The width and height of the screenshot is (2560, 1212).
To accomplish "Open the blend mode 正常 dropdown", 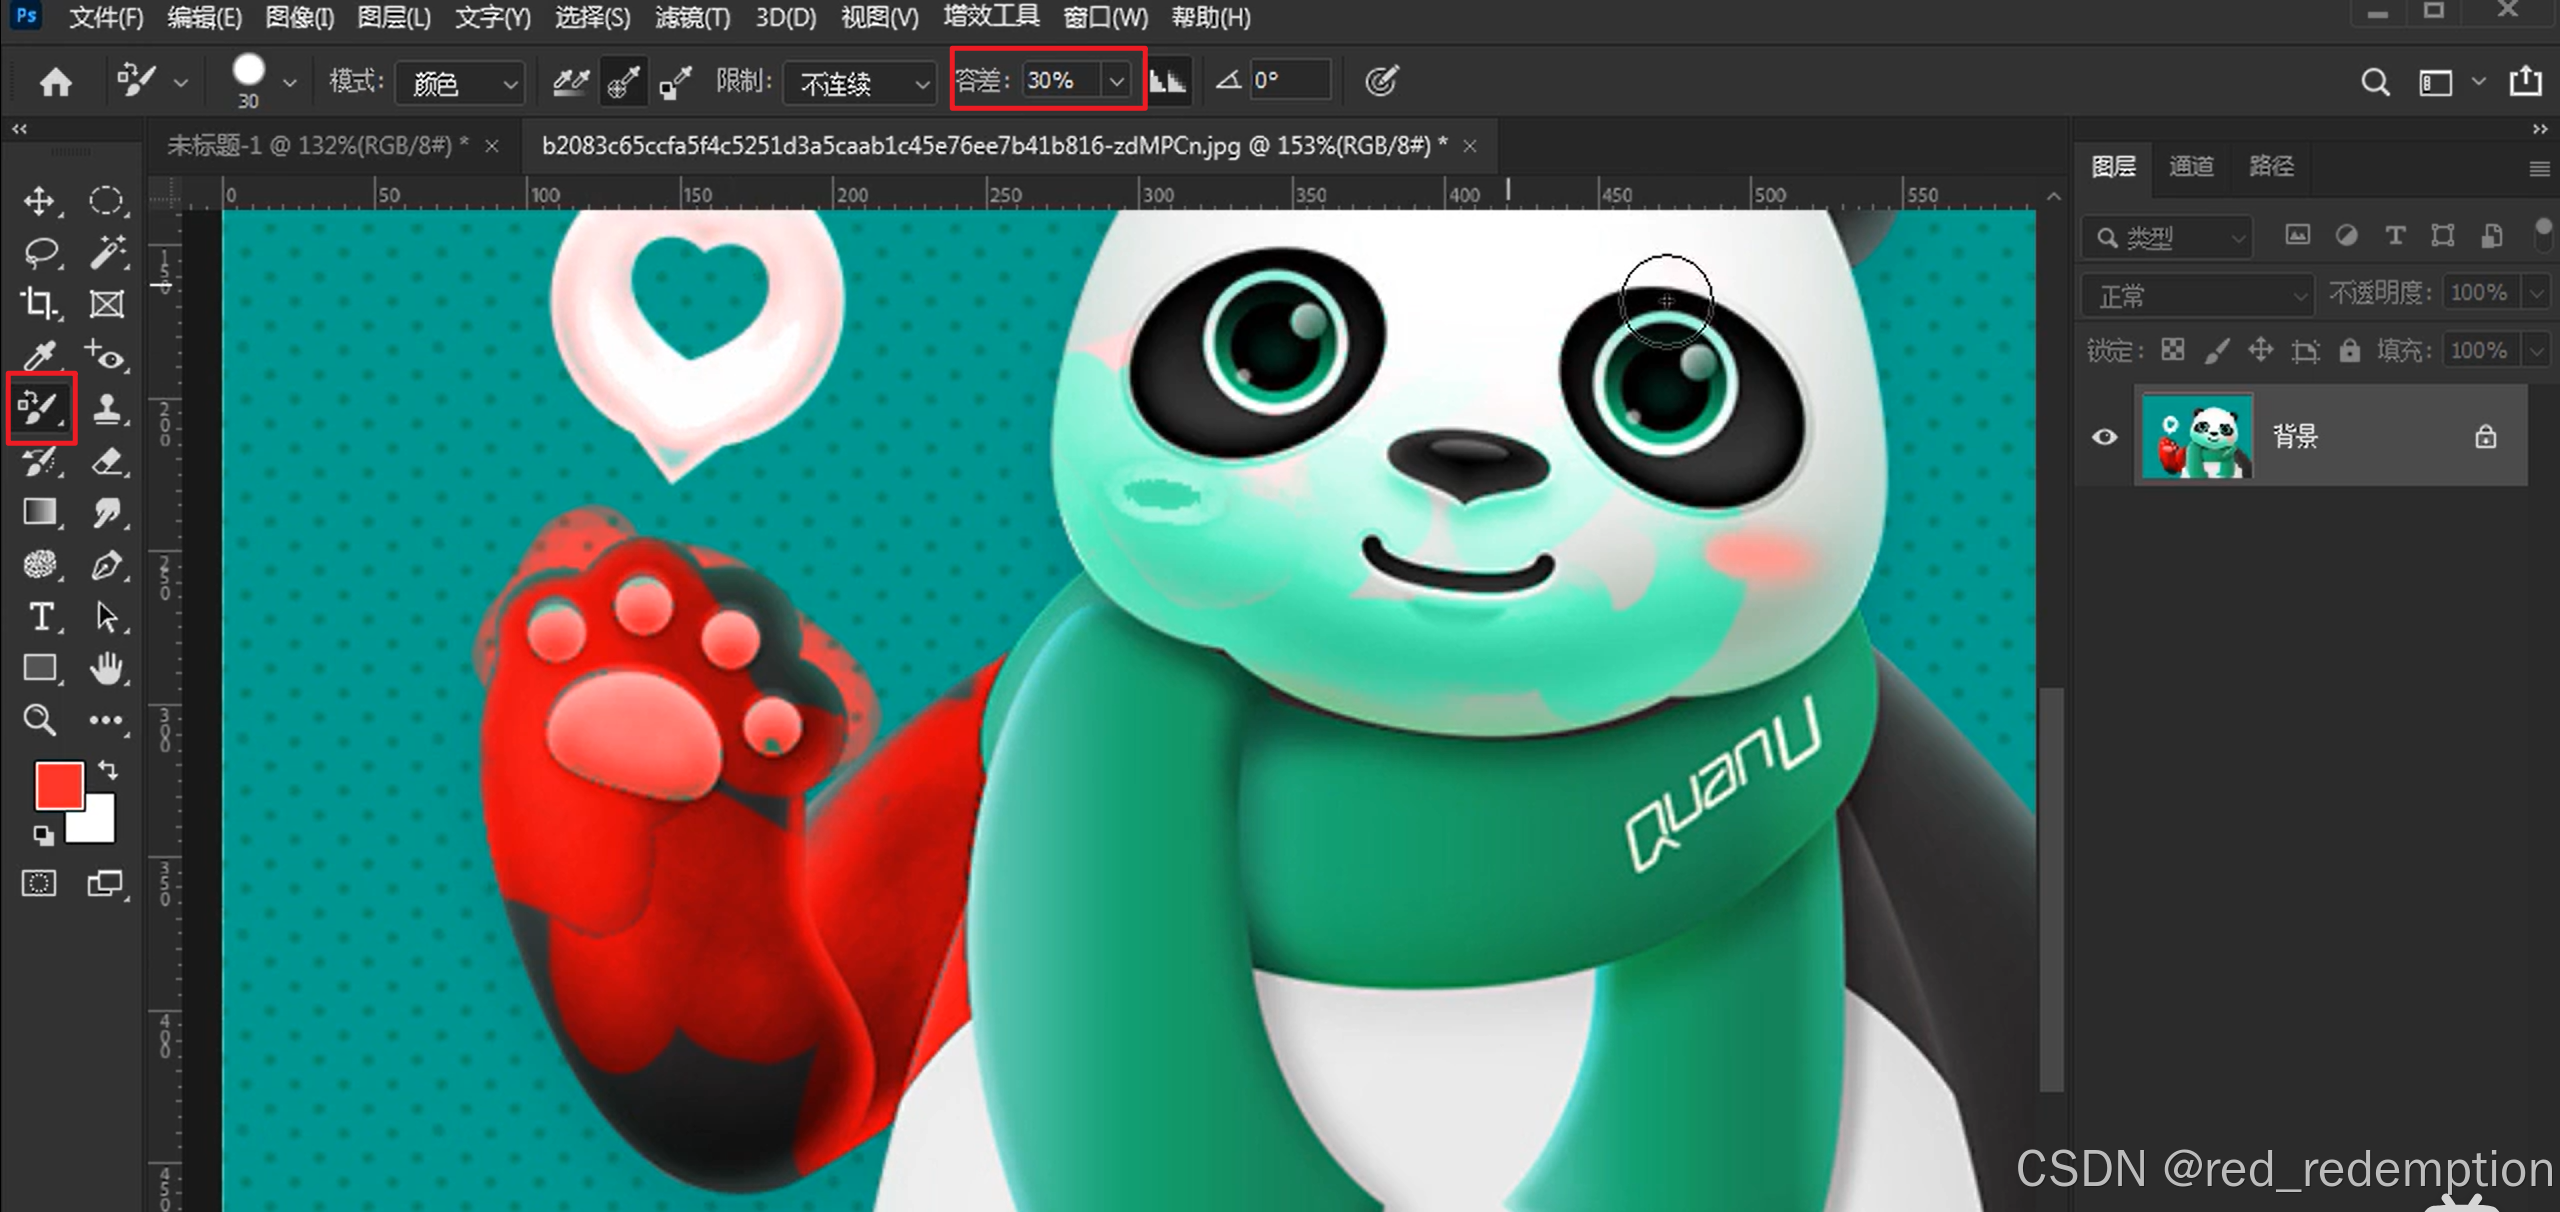I will click(2198, 296).
